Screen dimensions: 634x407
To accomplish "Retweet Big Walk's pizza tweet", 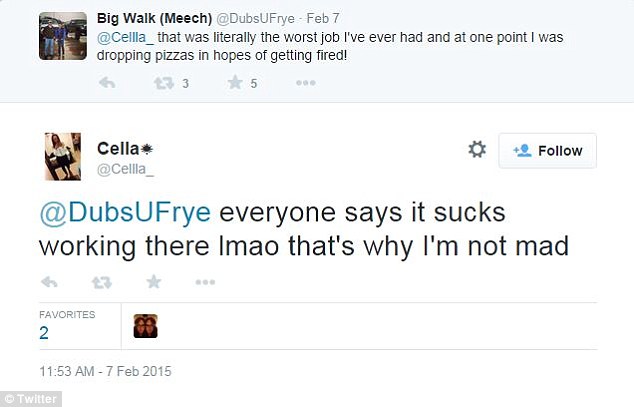I will (161, 83).
